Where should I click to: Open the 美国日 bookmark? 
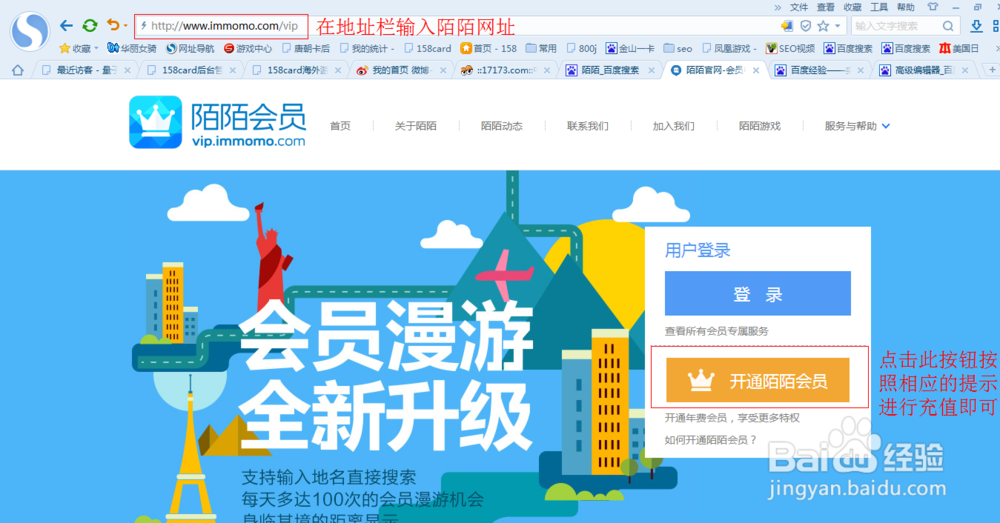click(x=959, y=48)
